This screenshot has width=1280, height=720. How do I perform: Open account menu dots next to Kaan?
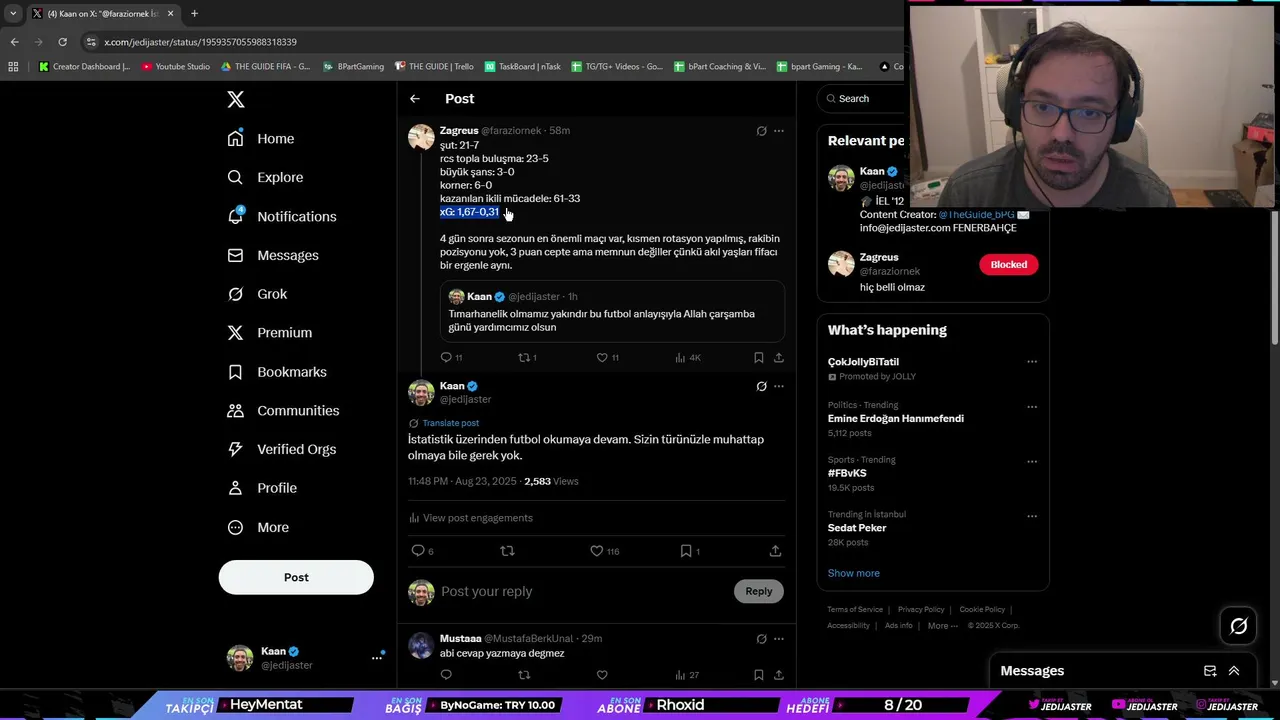pos(377,657)
